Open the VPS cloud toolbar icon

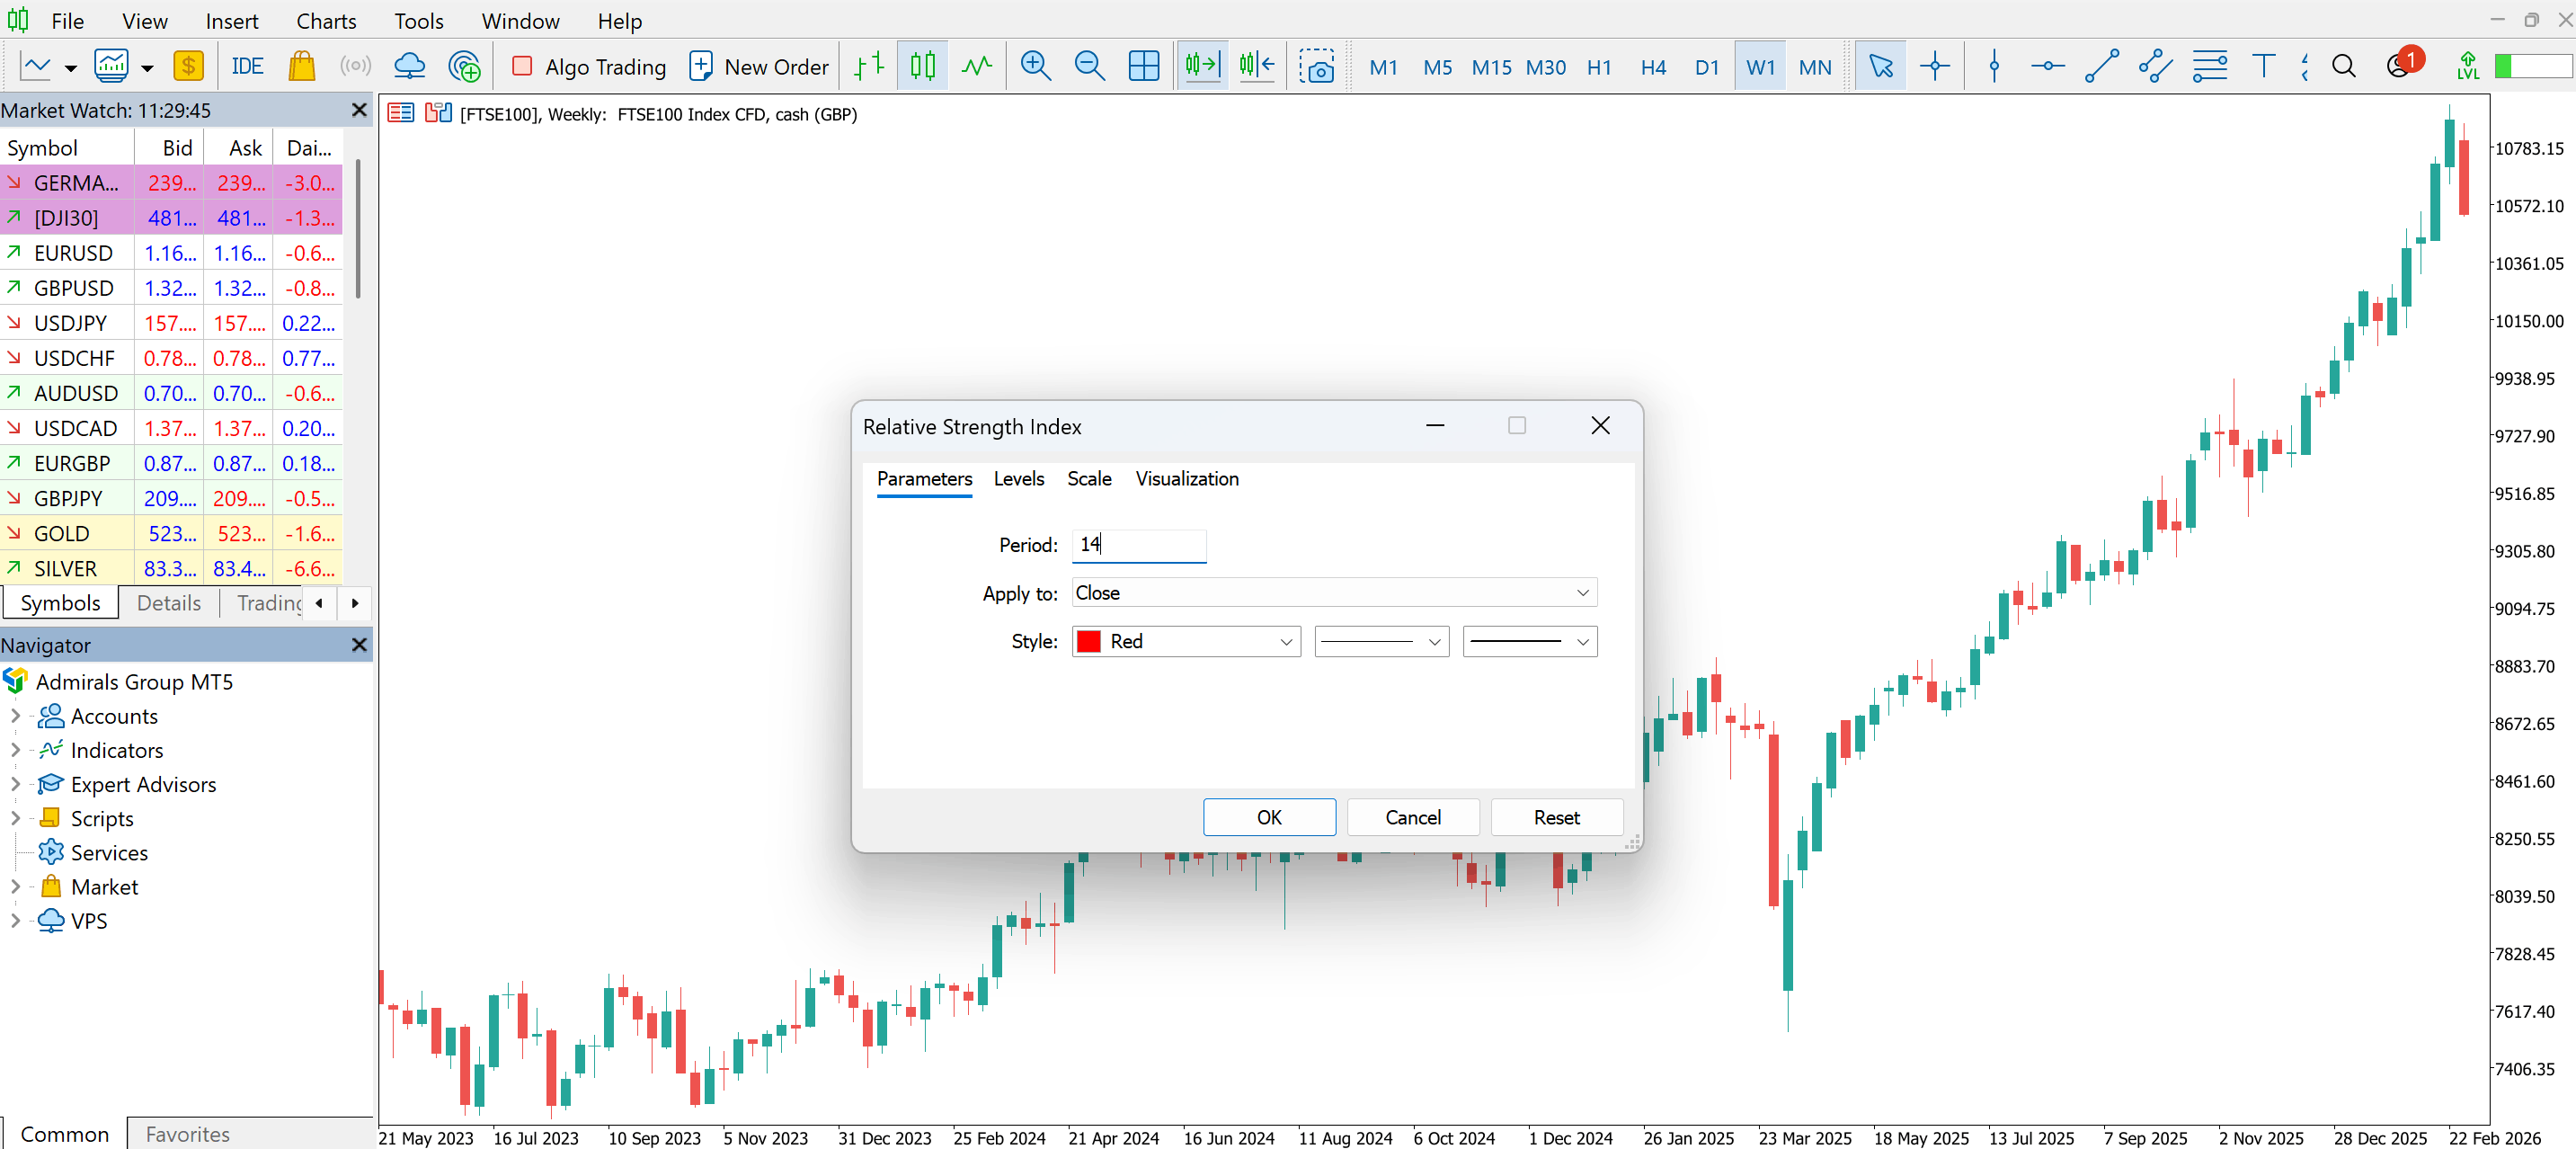(410, 67)
